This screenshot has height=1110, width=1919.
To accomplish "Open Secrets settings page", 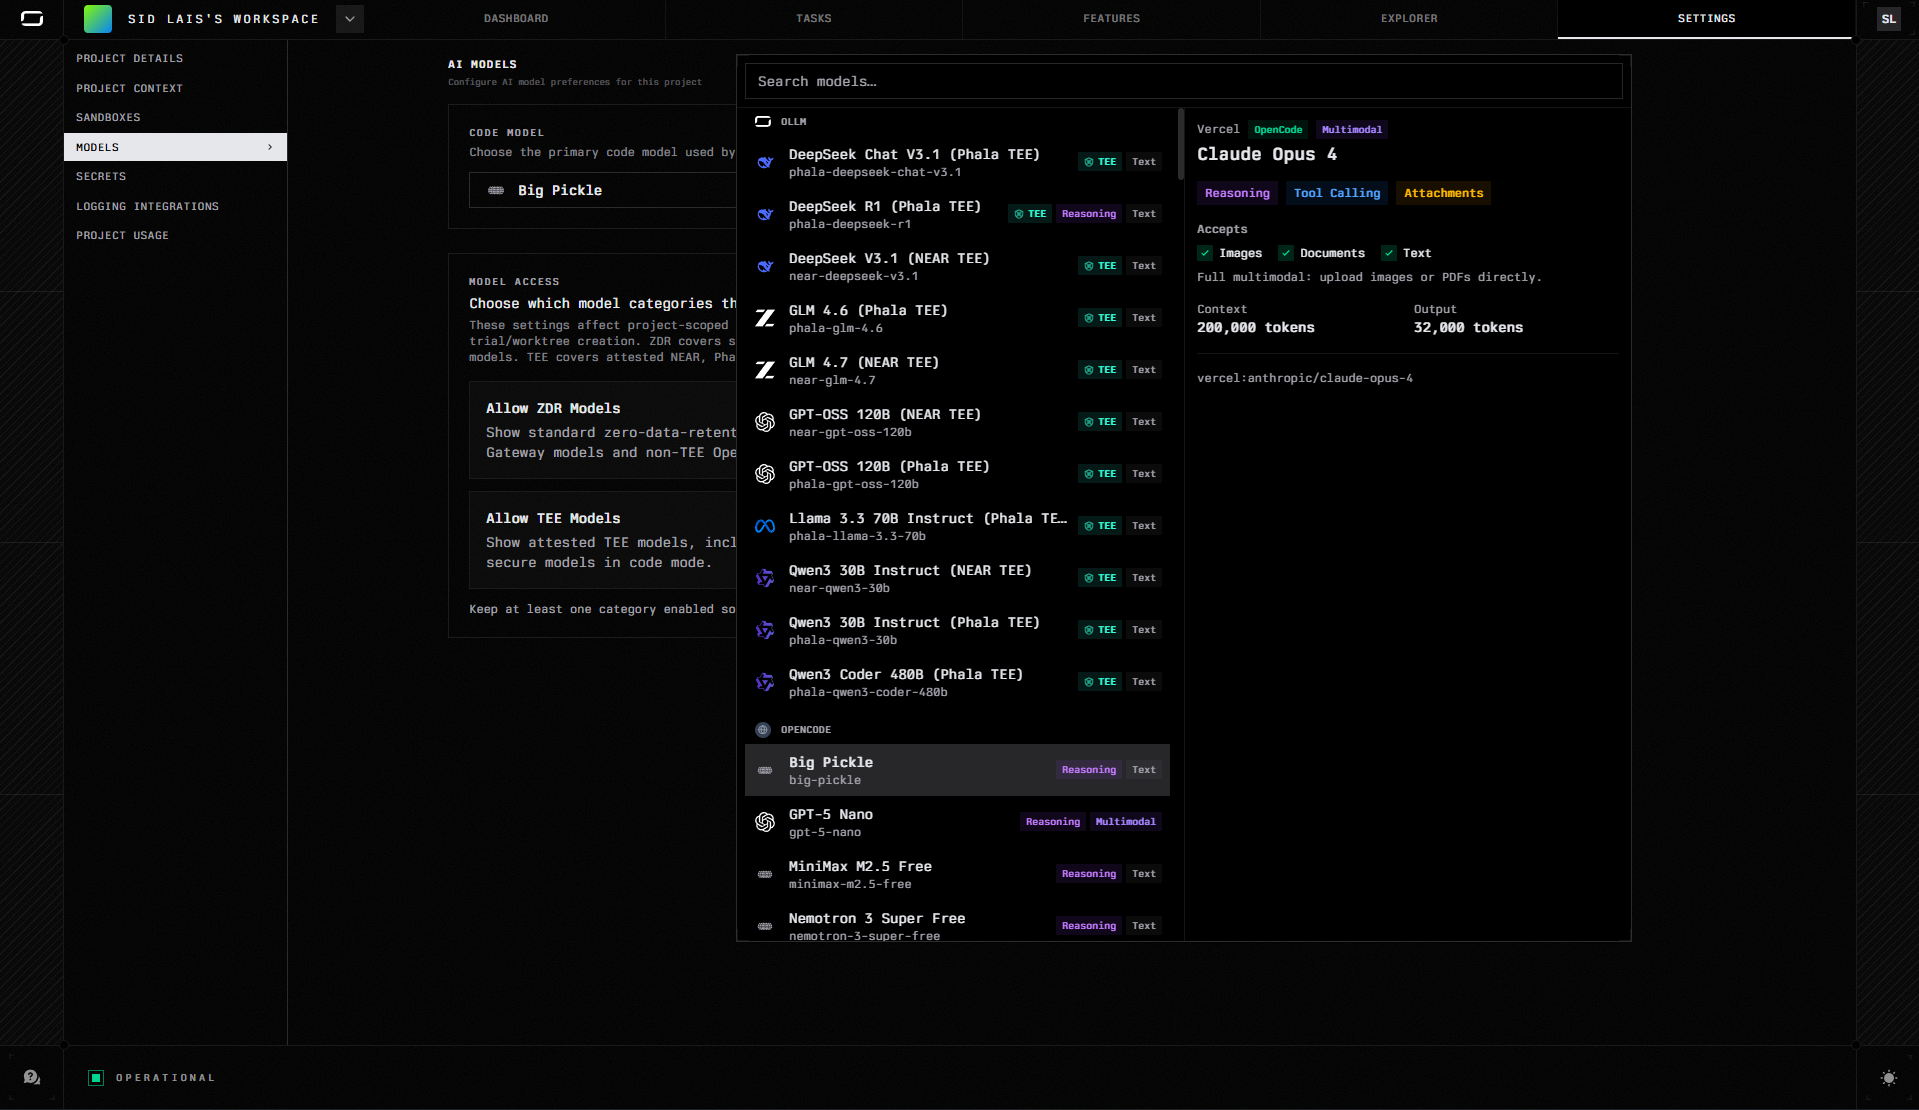I will 175,177.
